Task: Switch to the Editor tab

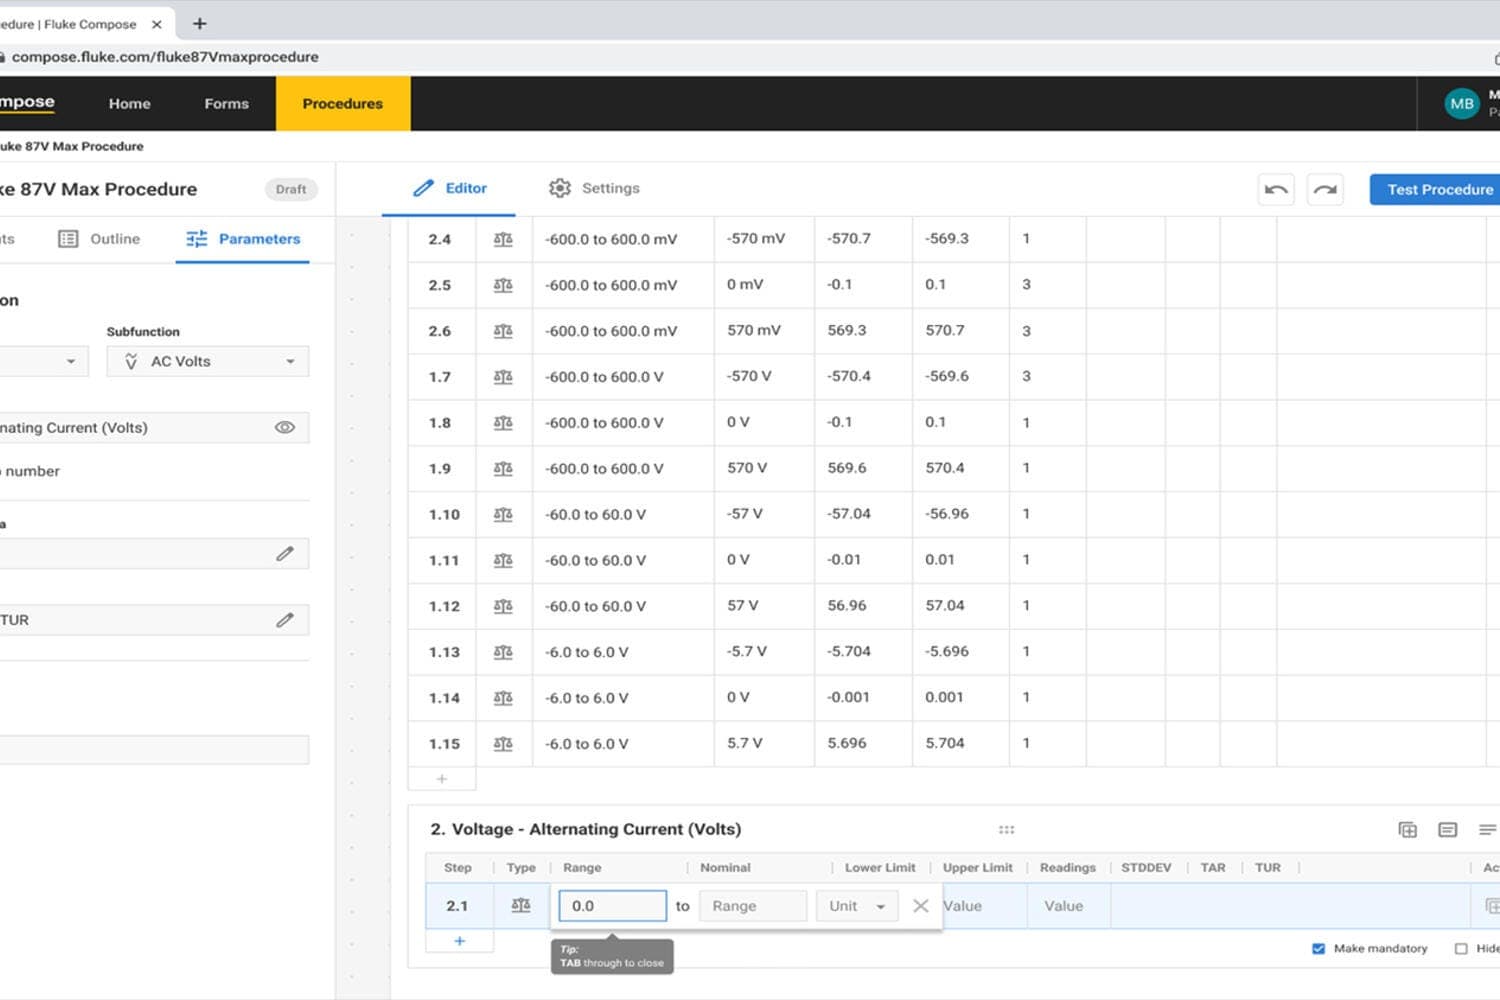Action: pos(449,188)
